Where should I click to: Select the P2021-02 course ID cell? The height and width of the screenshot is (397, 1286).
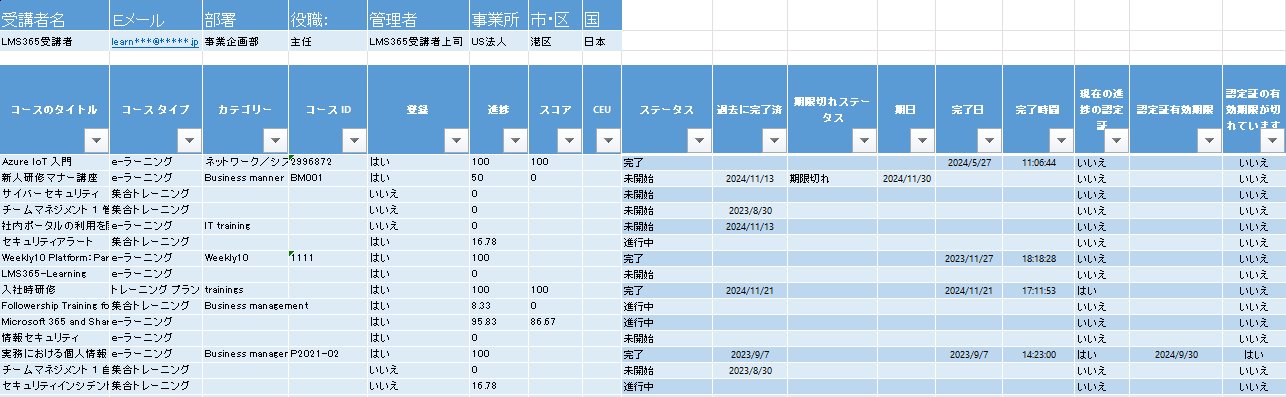tap(328, 353)
